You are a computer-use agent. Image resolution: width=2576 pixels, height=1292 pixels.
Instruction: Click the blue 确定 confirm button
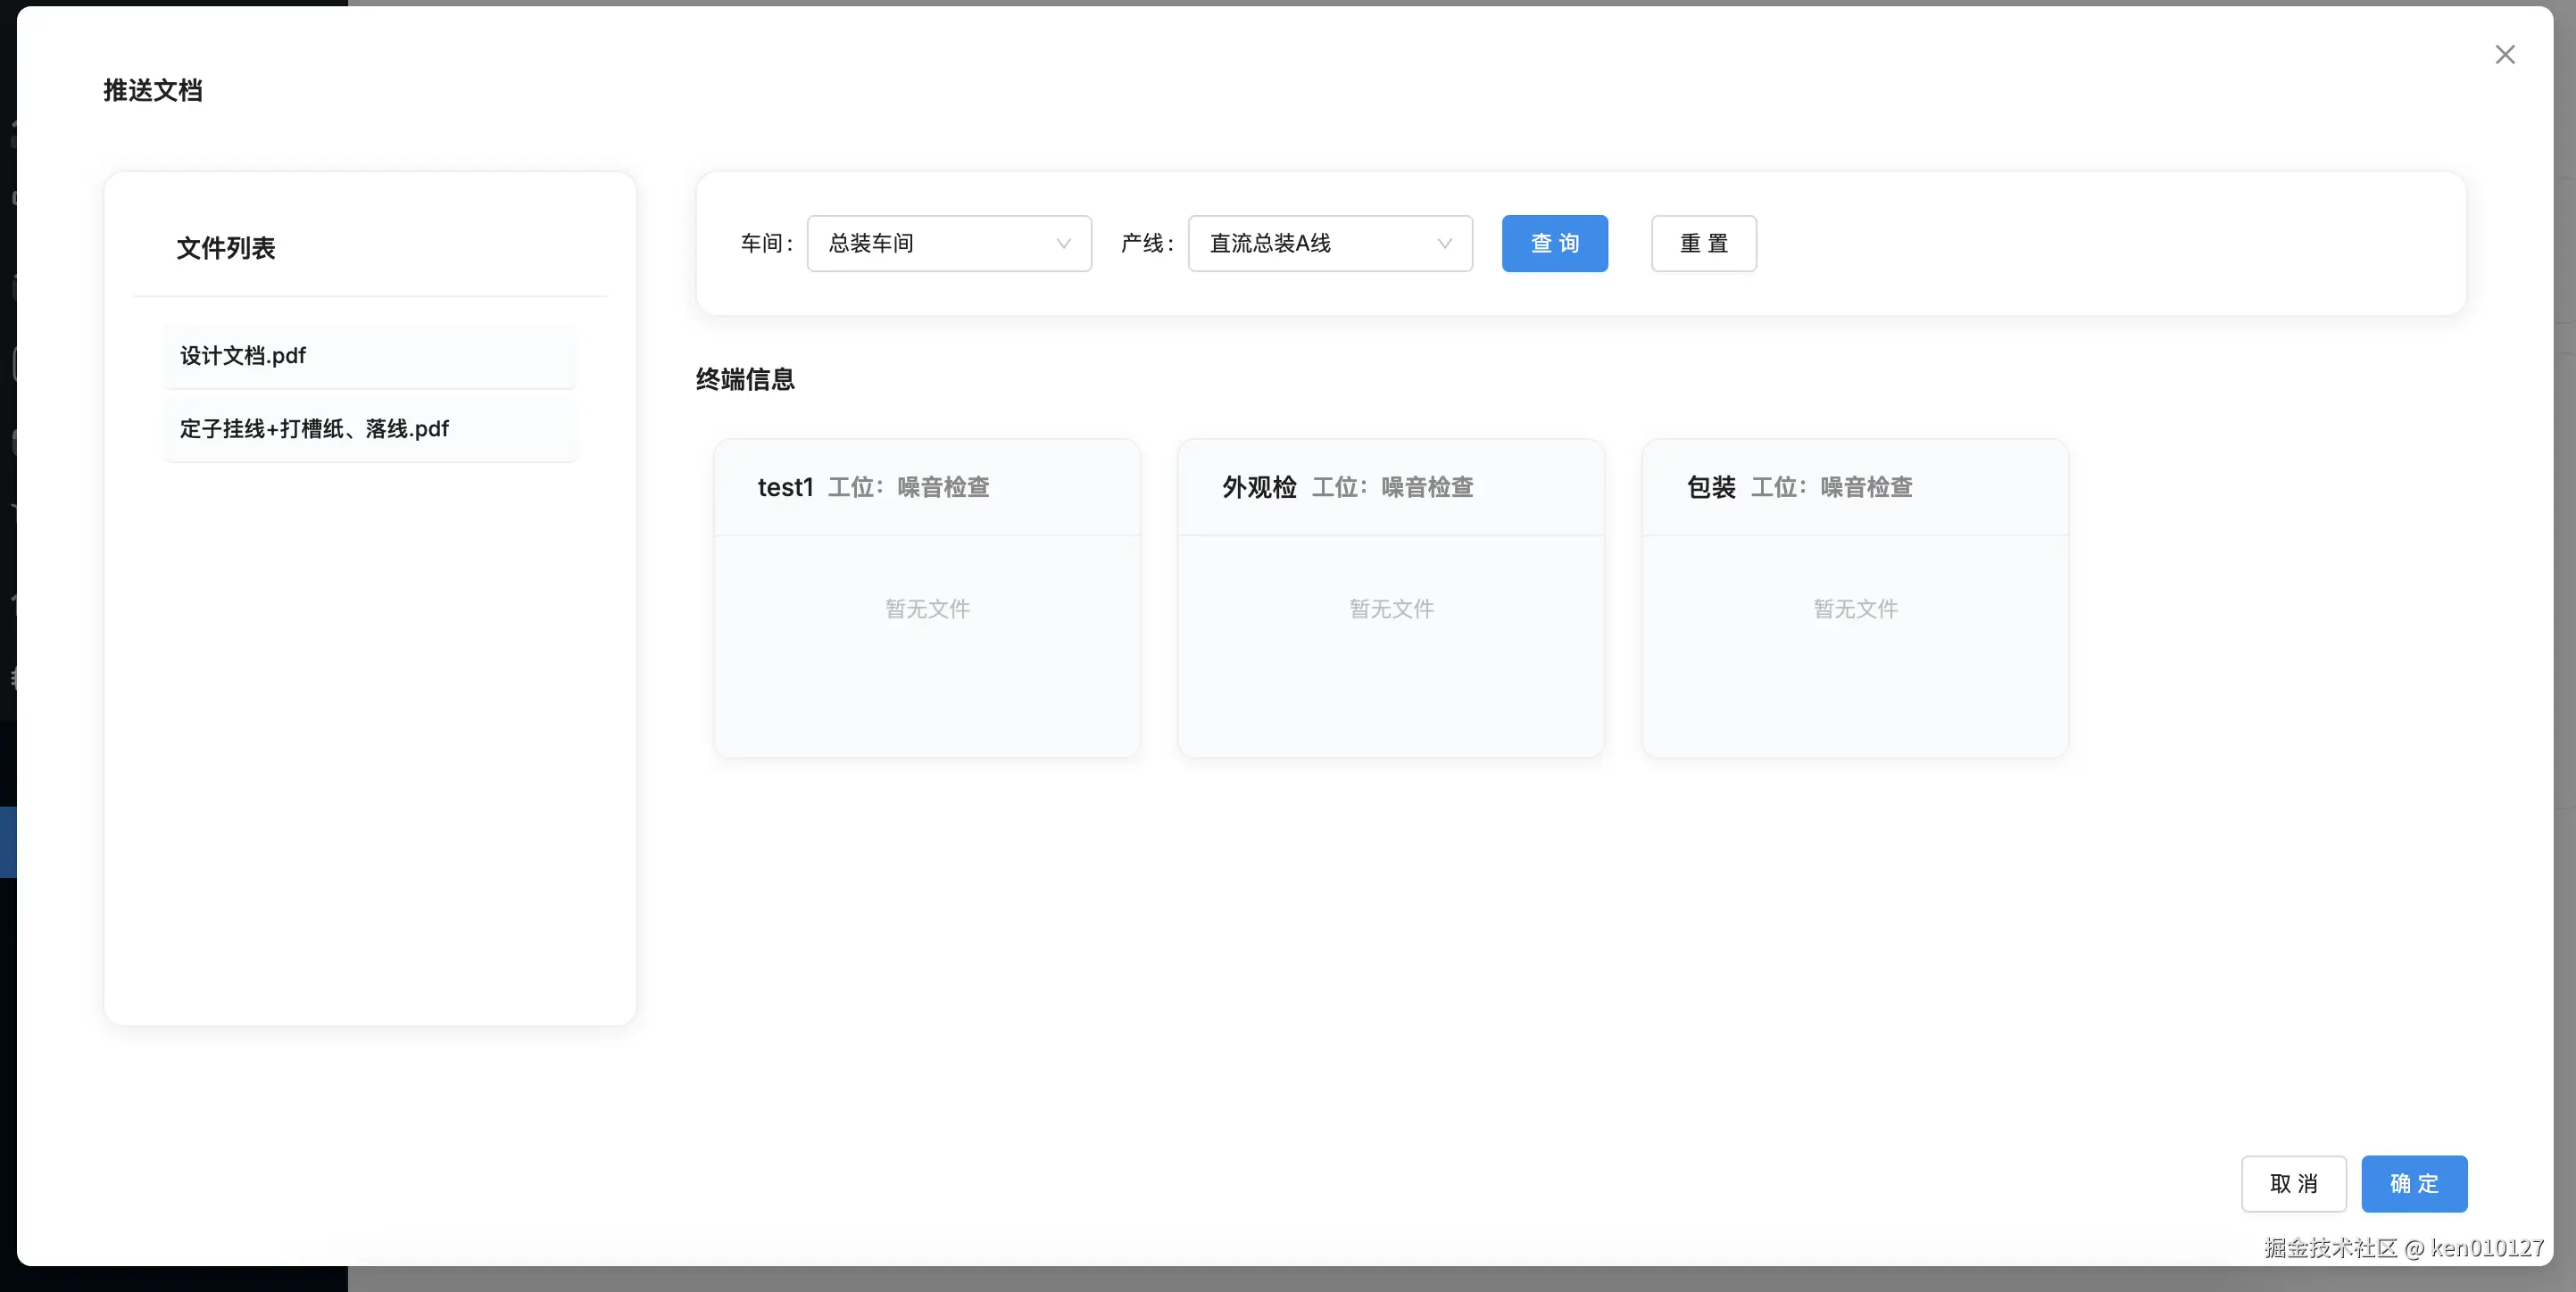(x=2414, y=1184)
